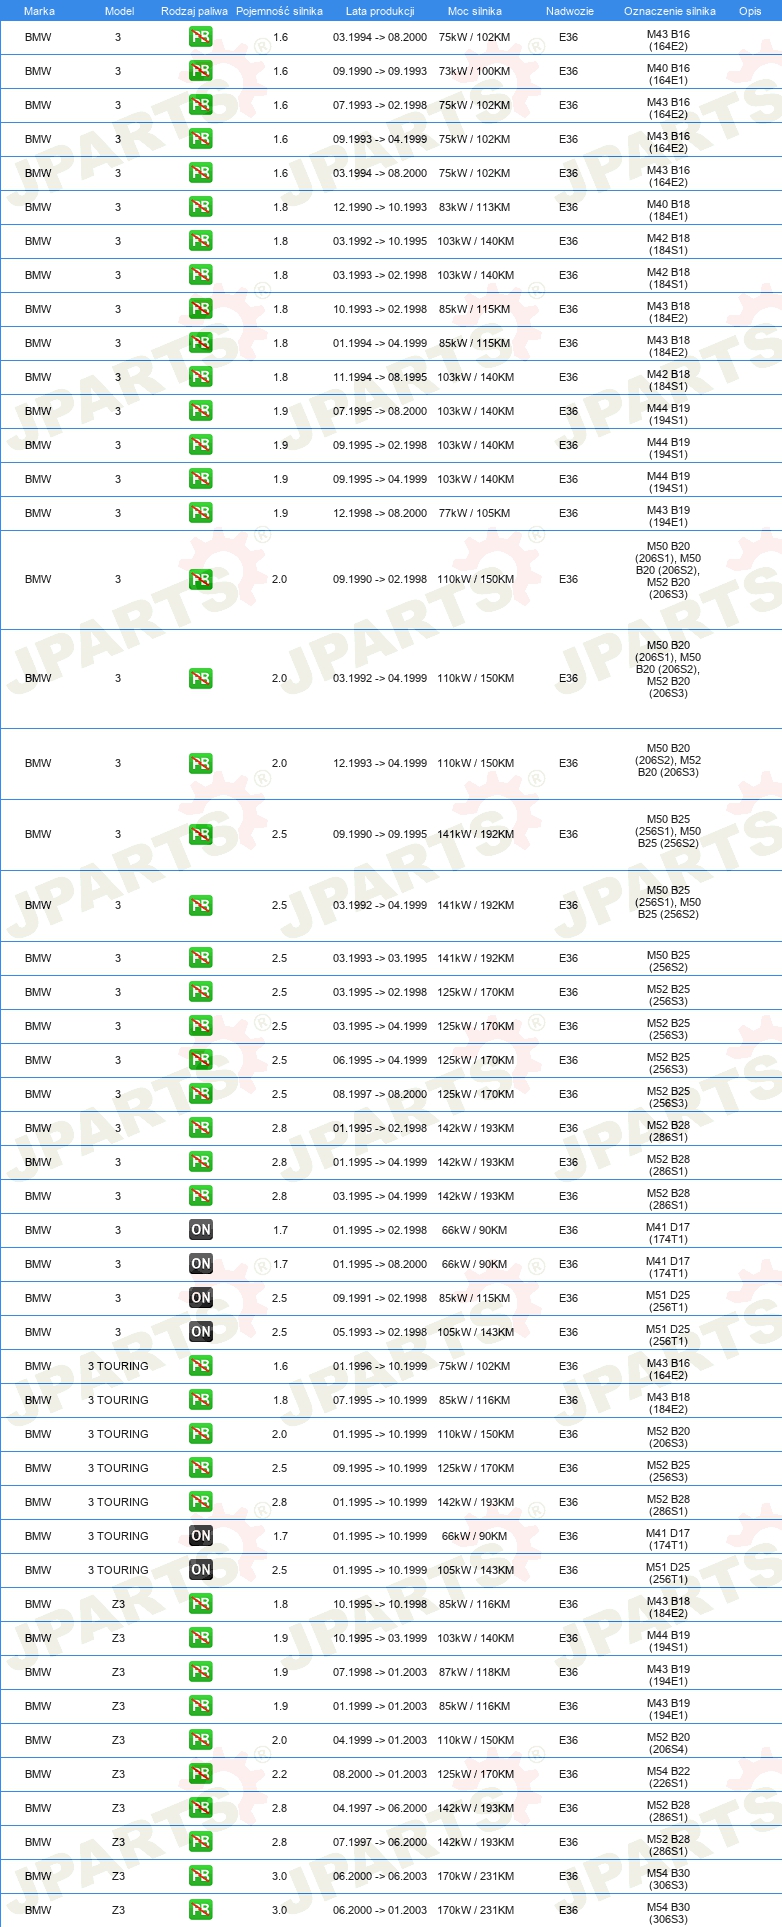This screenshot has height=1927, width=782.
Task: Select the 77kW / 105KM power cell
Action: (x=474, y=513)
